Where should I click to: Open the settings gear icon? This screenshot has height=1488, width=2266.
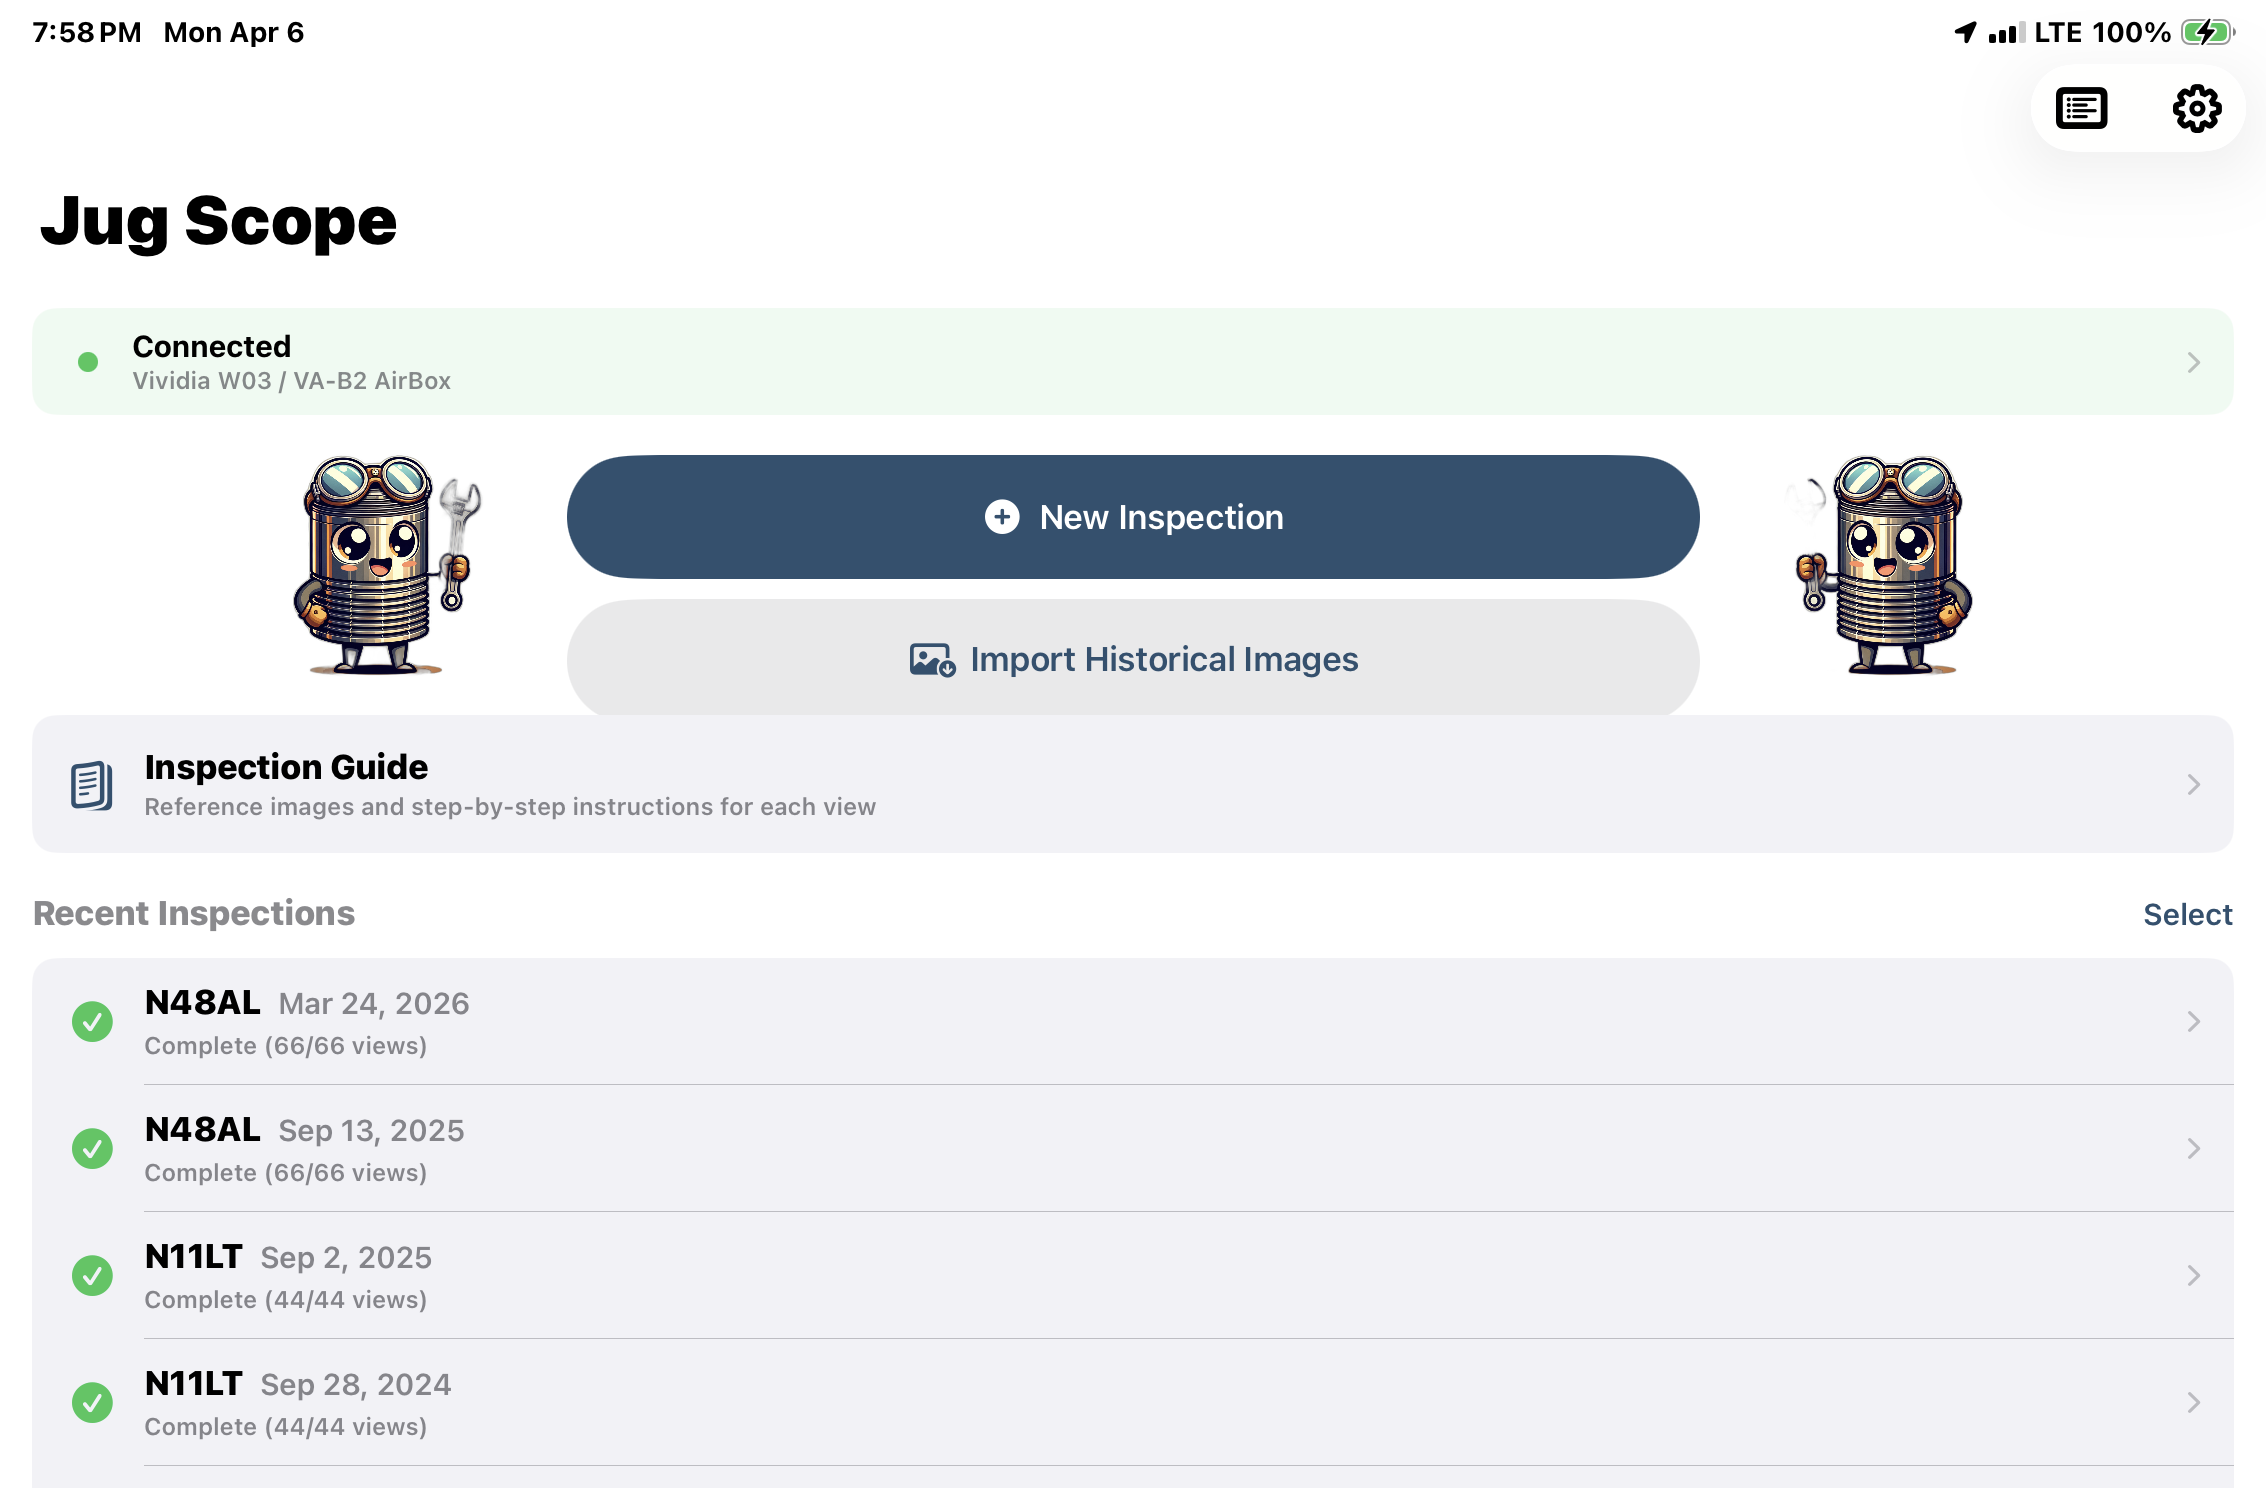[2196, 108]
